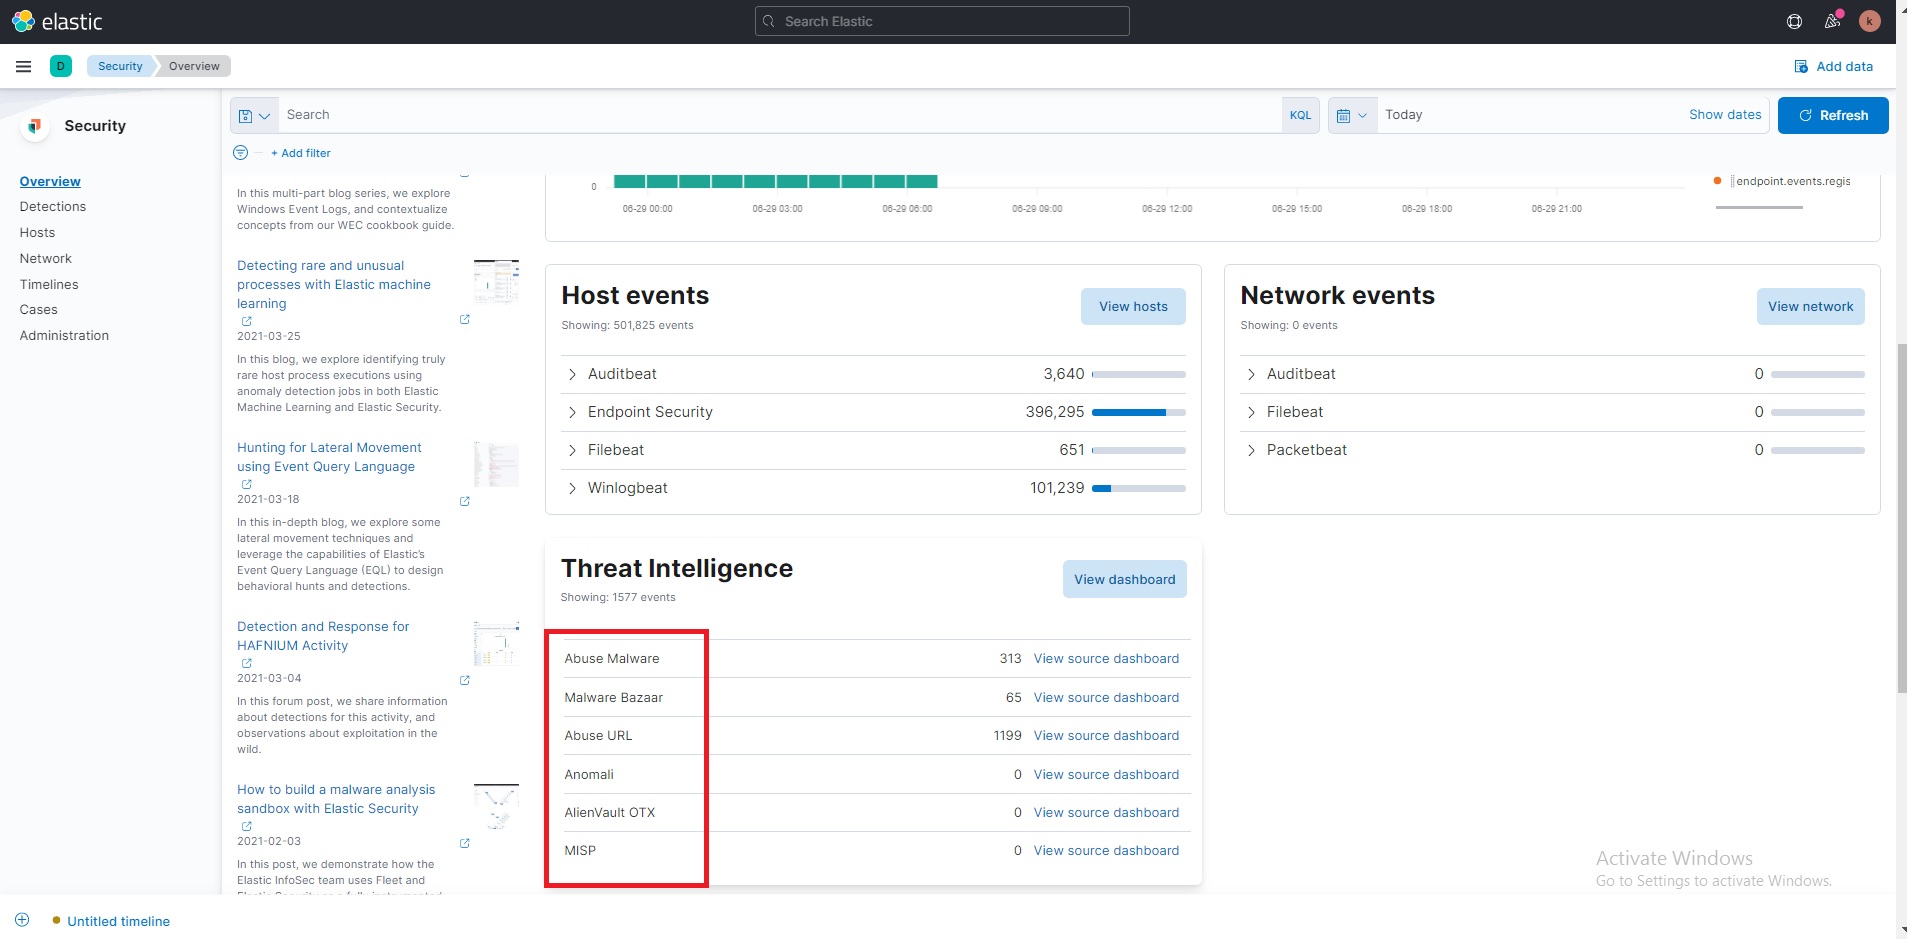Toggle KQL query language switcher
1907x939 pixels.
1300,115
